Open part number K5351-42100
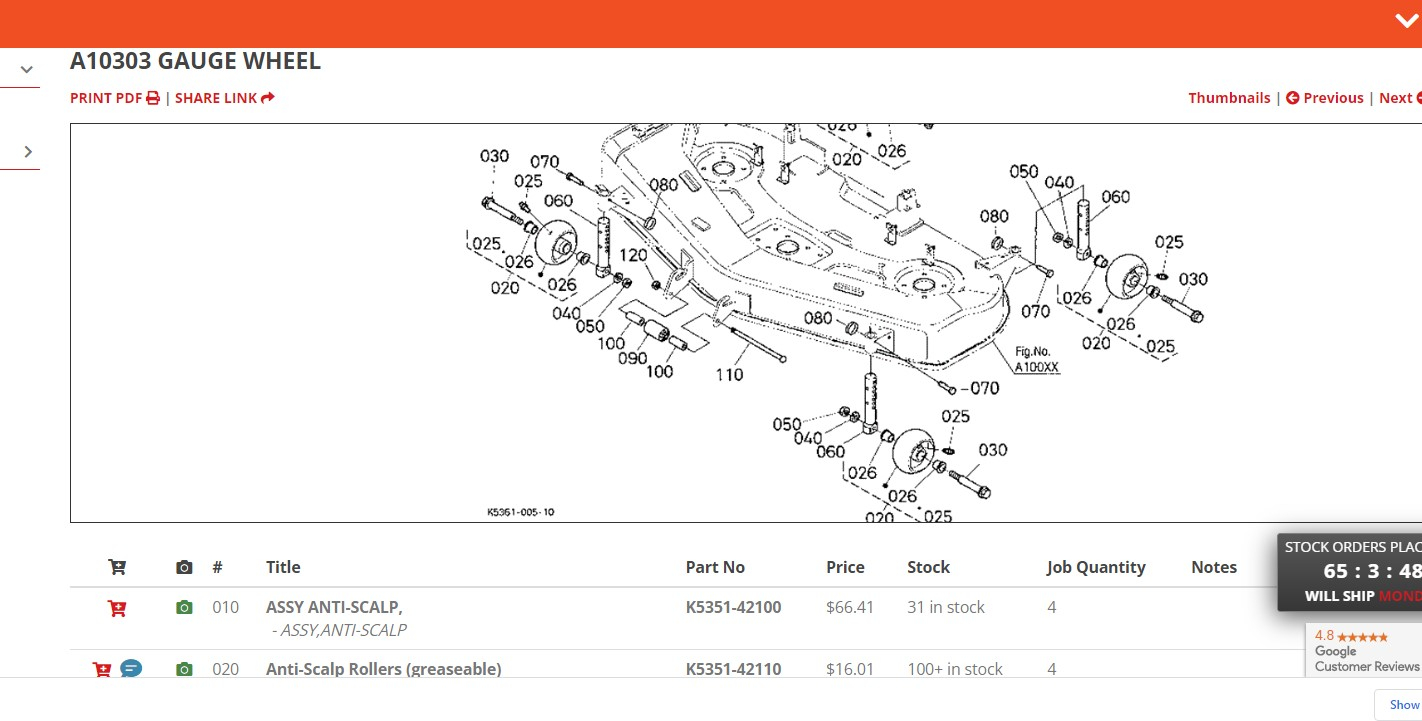 (733, 607)
